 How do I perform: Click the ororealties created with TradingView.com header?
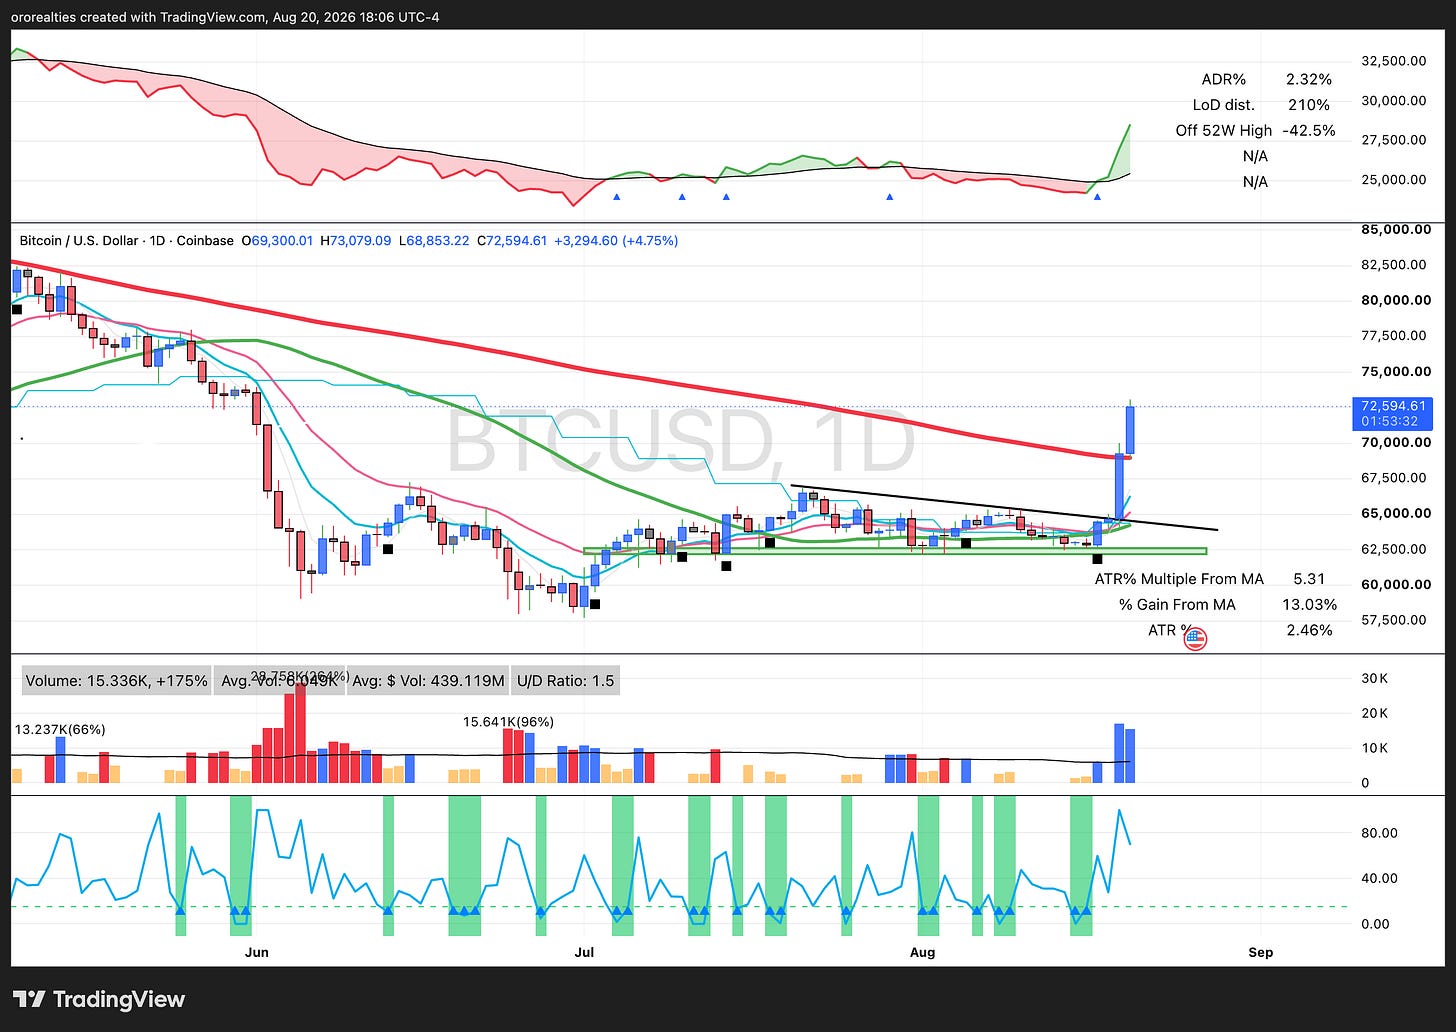pyautogui.click(x=226, y=17)
